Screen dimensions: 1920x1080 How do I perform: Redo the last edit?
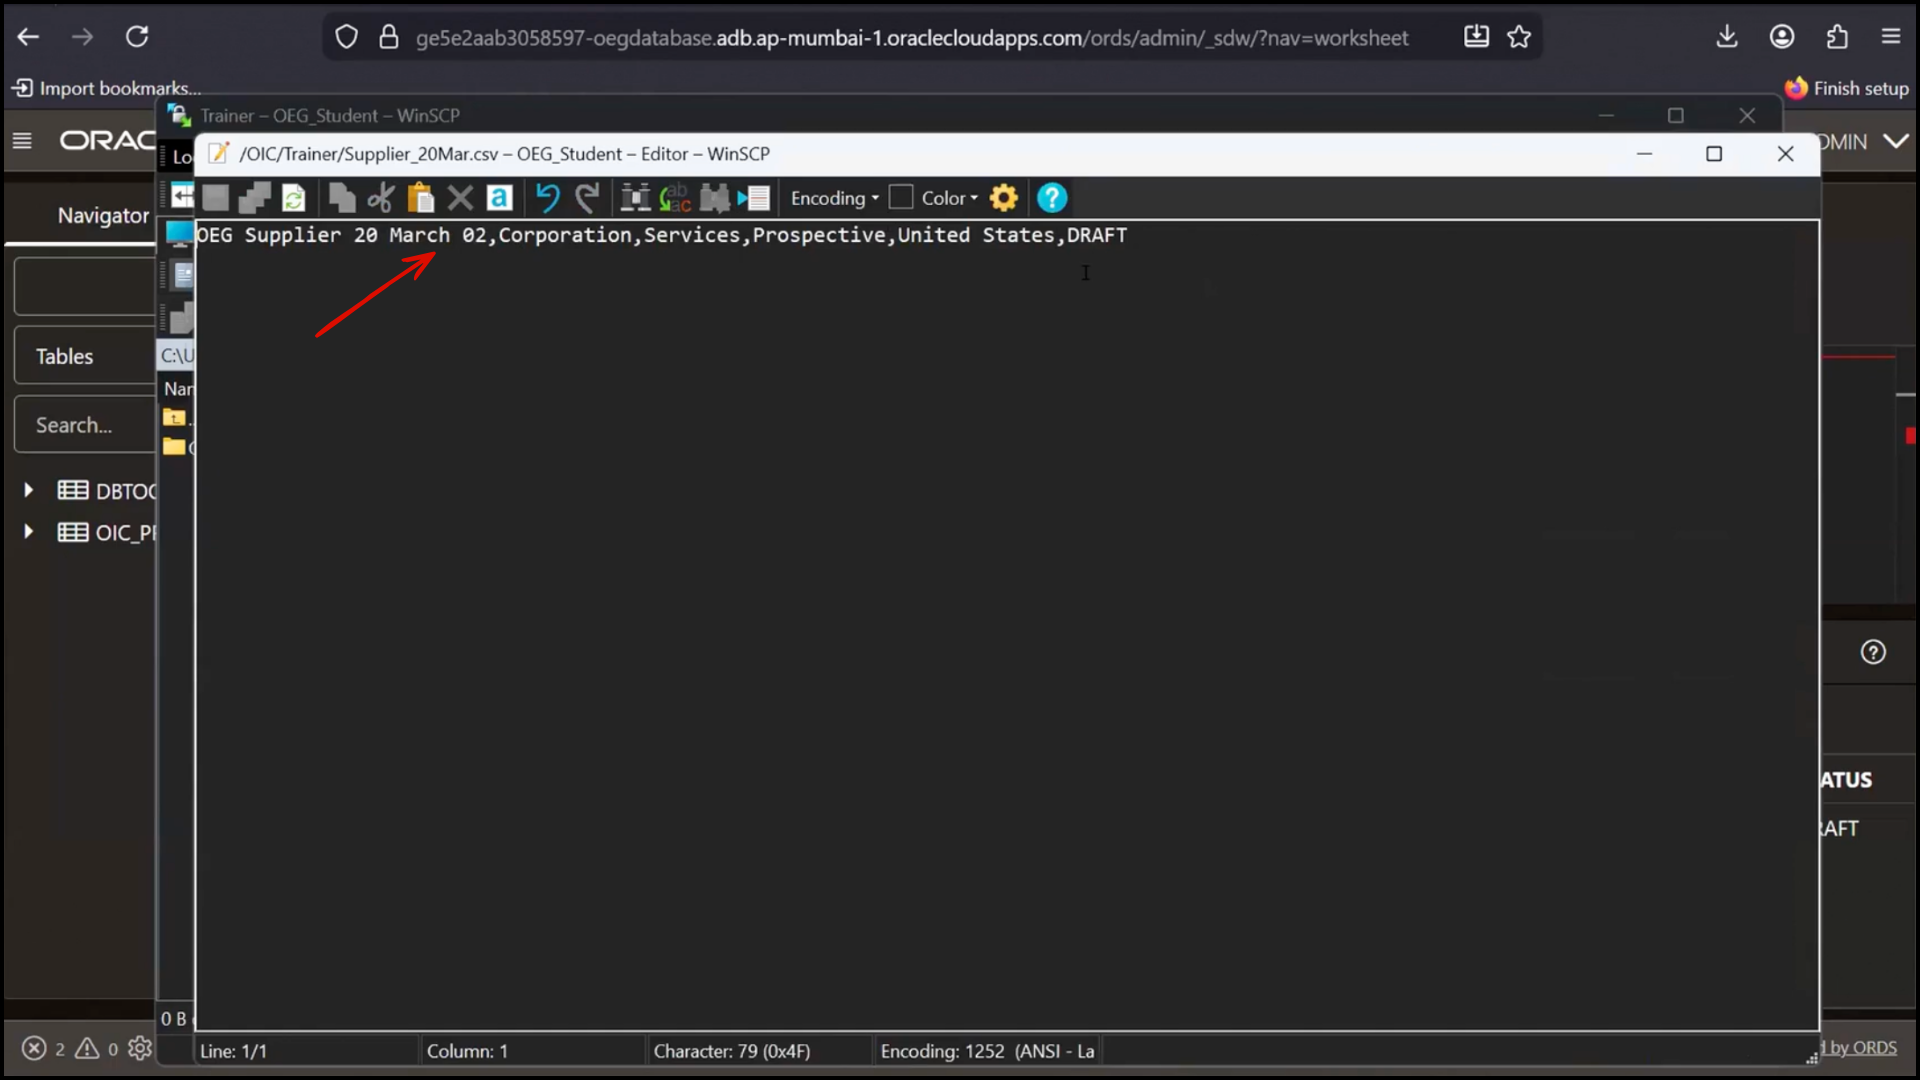tap(587, 198)
